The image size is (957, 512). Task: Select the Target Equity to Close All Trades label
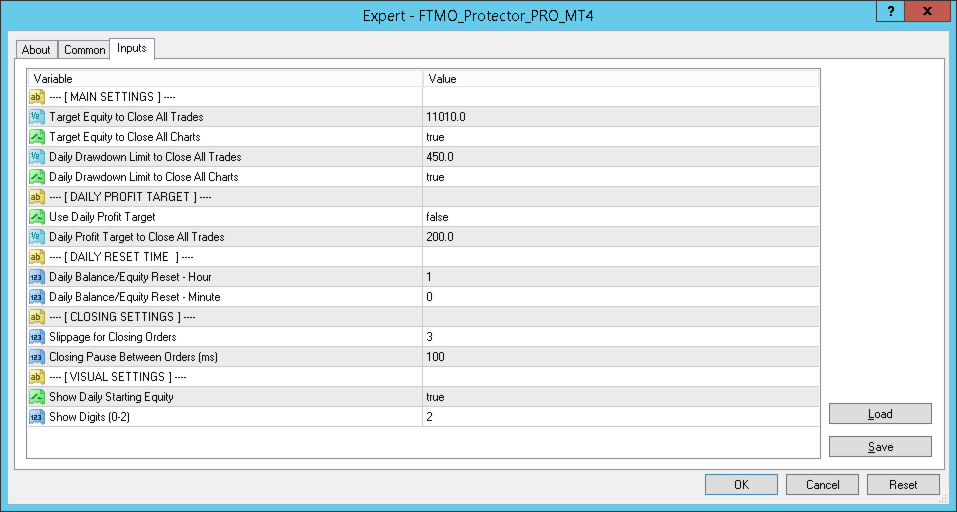pyautogui.click(x=126, y=117)
